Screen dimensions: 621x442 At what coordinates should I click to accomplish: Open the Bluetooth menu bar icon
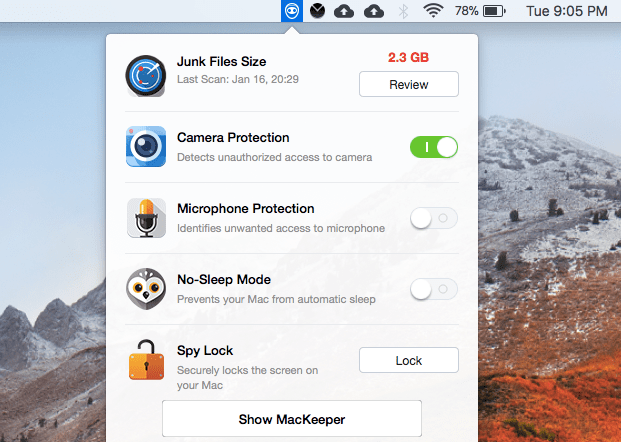click(x=404, y=12)
